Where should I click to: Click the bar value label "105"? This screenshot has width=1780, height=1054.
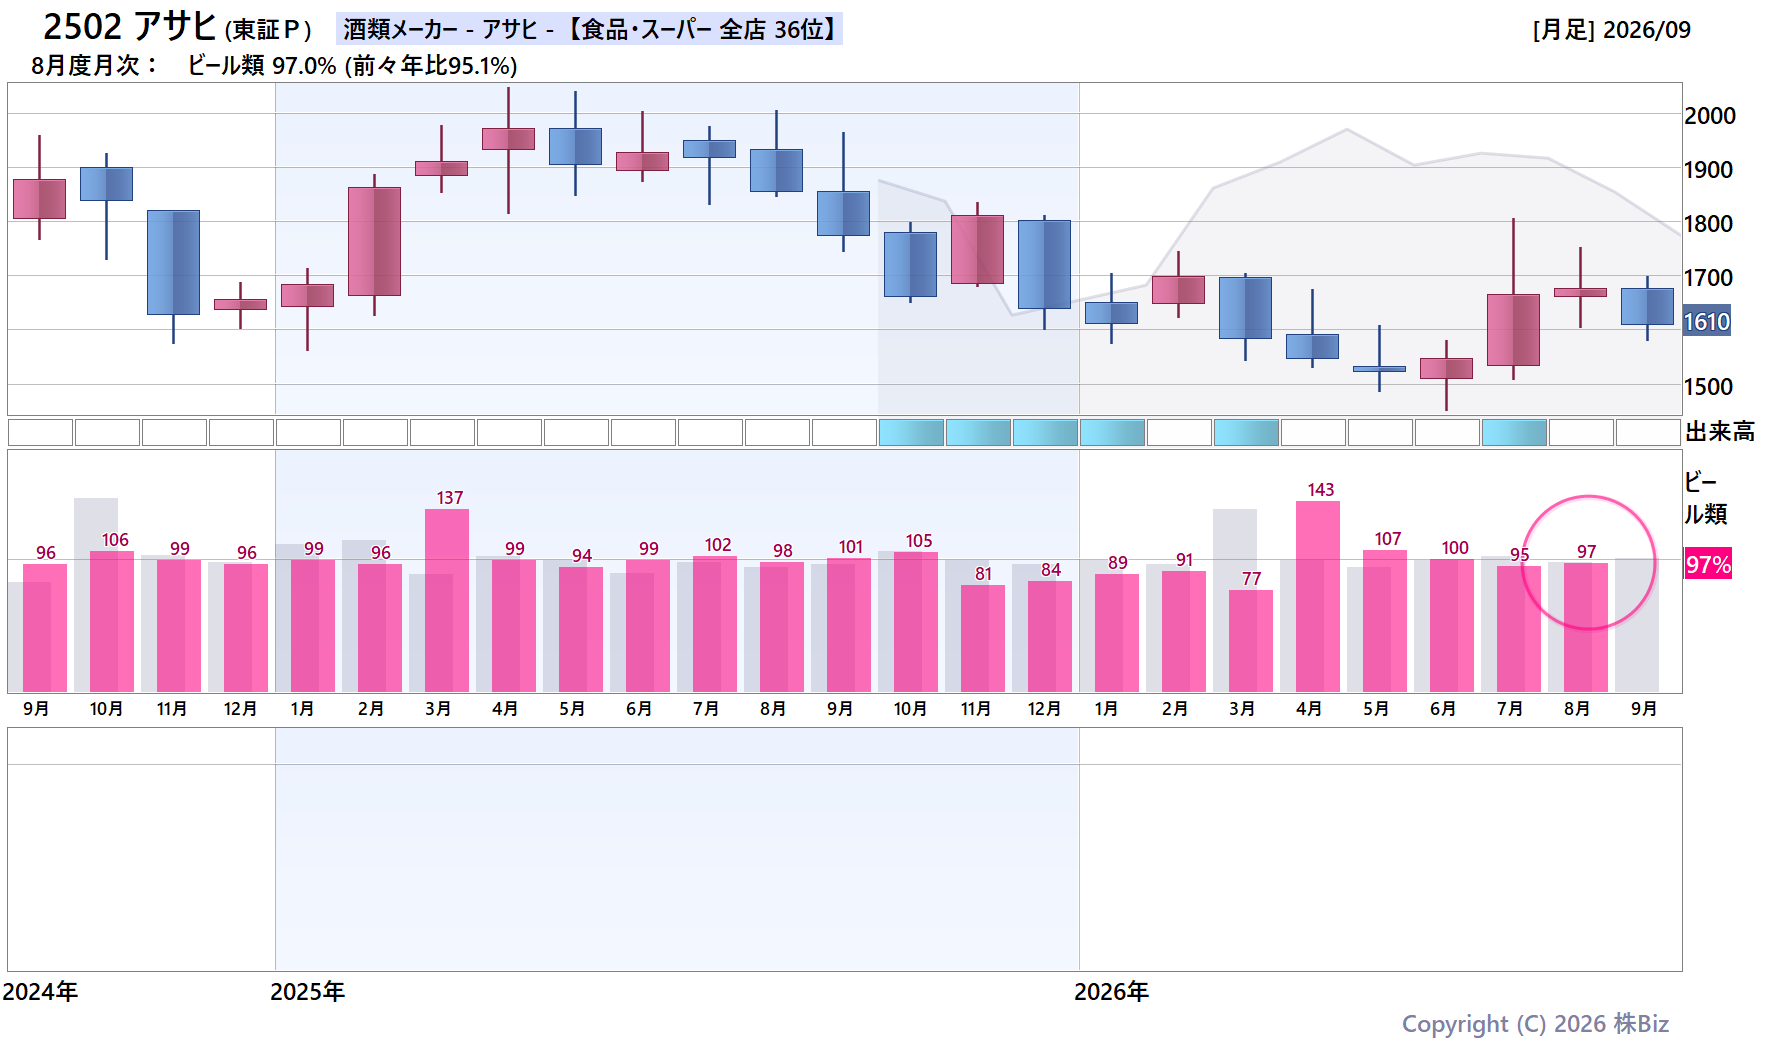tap(919, 541)
